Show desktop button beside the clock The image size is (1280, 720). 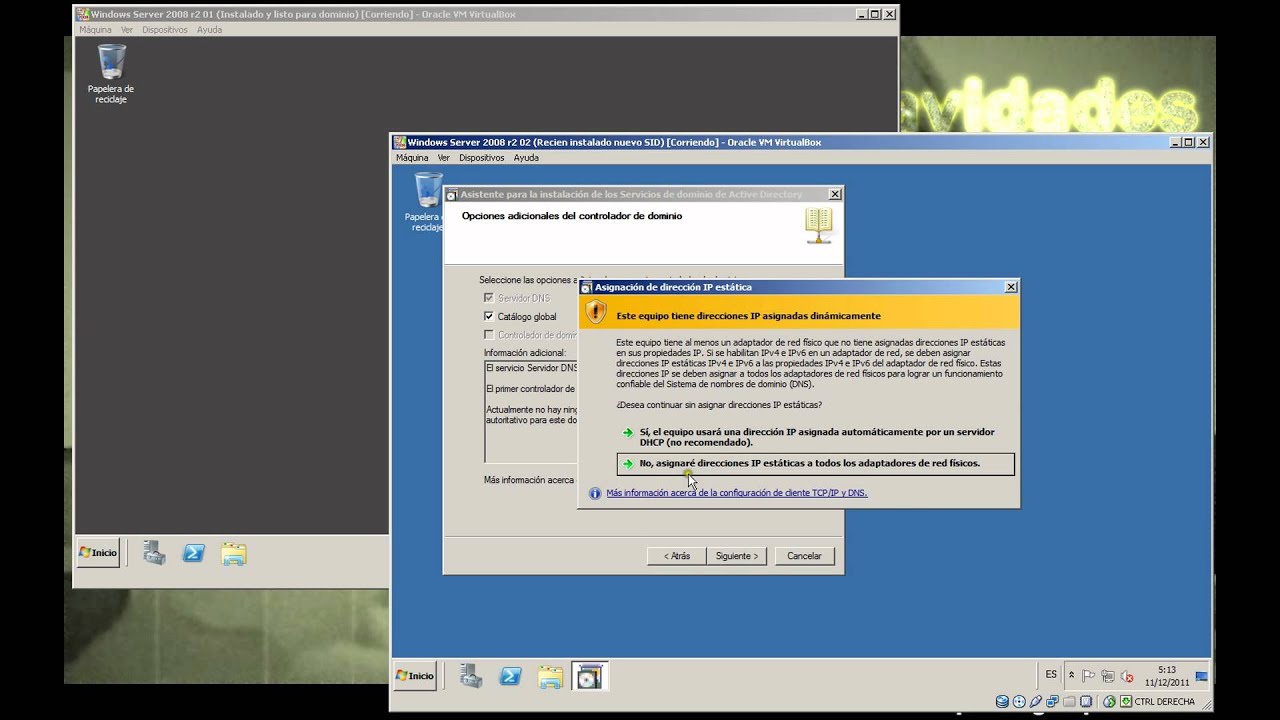[1202, 677]
